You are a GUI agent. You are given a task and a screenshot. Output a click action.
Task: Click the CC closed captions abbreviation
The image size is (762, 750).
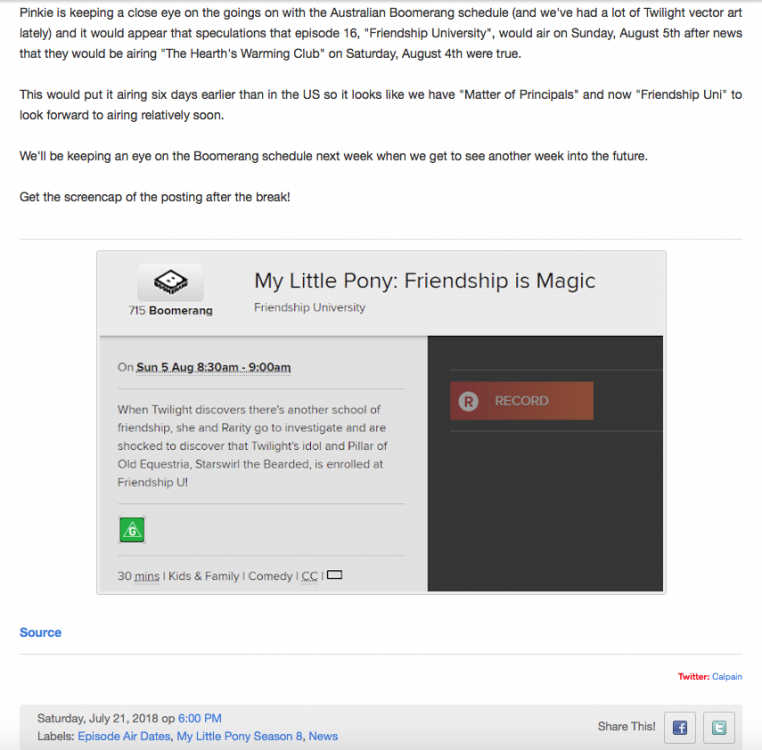pyautogui.click(x=310, y=576)
